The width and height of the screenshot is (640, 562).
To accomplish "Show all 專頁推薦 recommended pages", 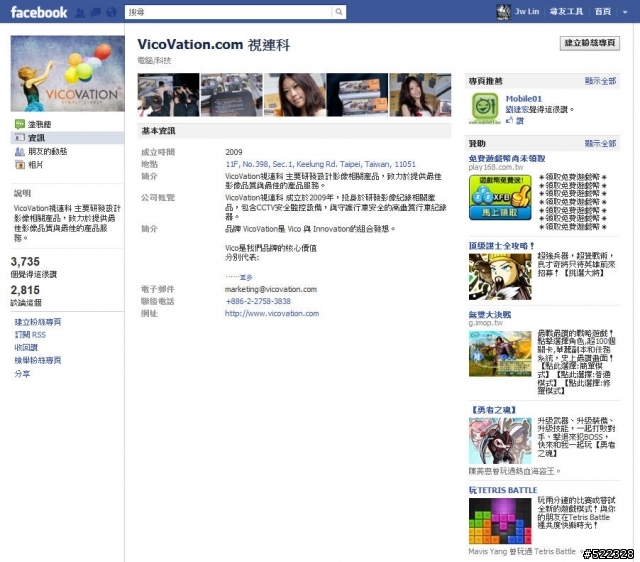I will click(600, 81).
